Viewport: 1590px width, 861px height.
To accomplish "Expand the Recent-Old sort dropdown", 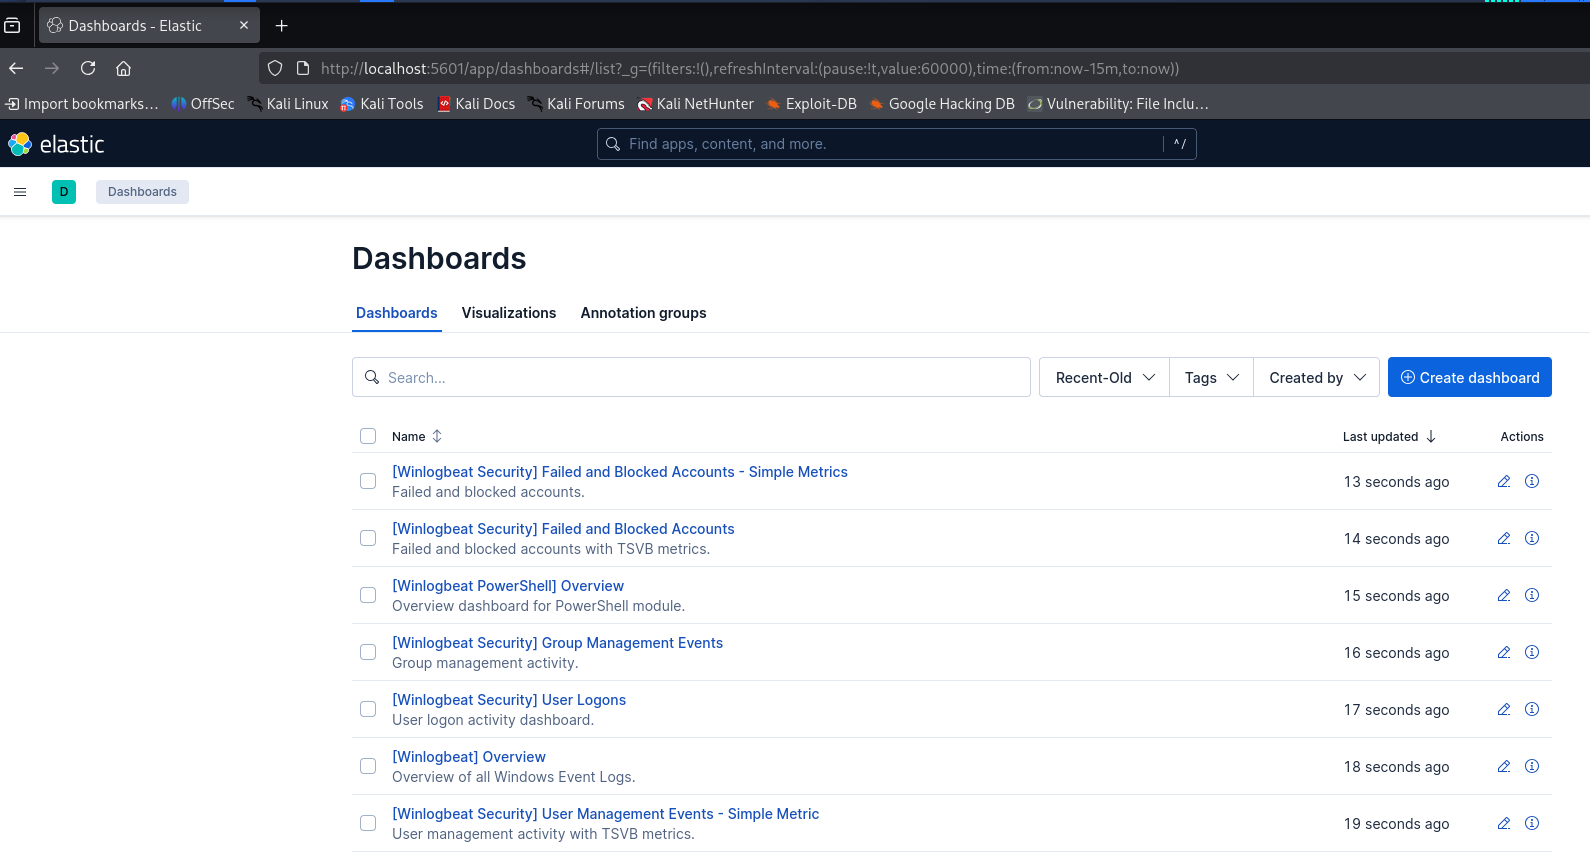I will (1104, 377).
